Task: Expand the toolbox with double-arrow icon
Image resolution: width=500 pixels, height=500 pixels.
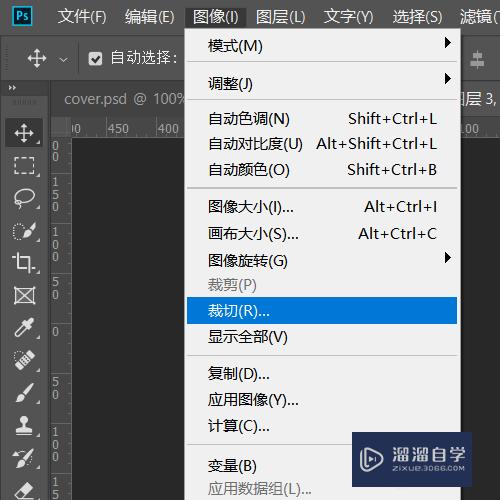Action: tap(12, 88)
